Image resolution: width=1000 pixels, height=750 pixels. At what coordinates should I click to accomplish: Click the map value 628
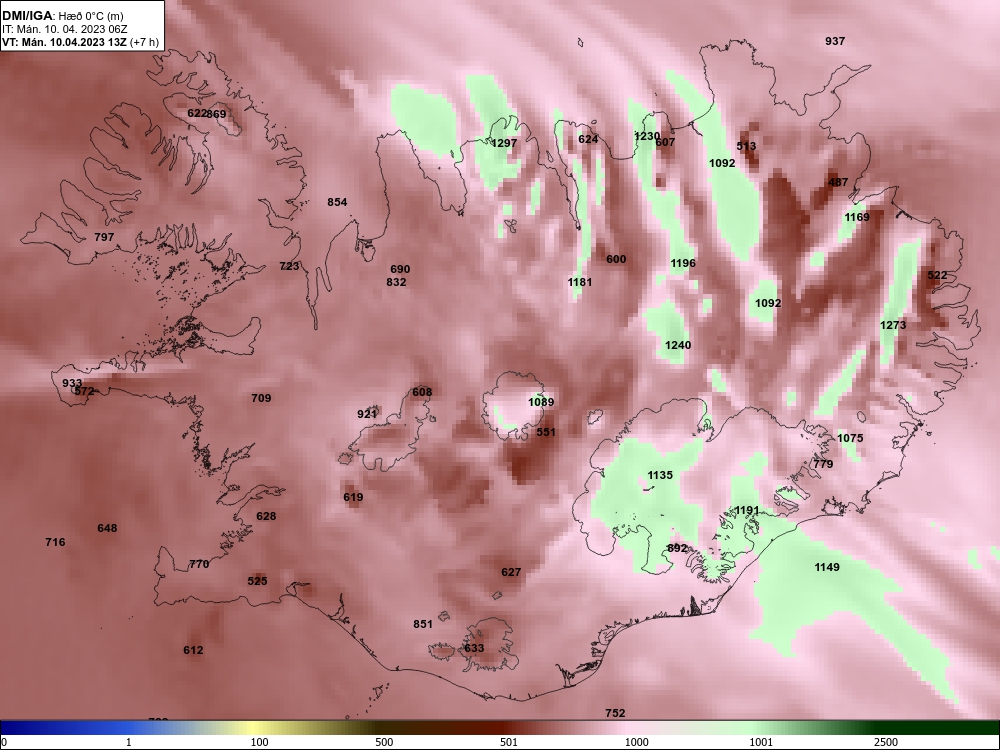tap(266, 517)
